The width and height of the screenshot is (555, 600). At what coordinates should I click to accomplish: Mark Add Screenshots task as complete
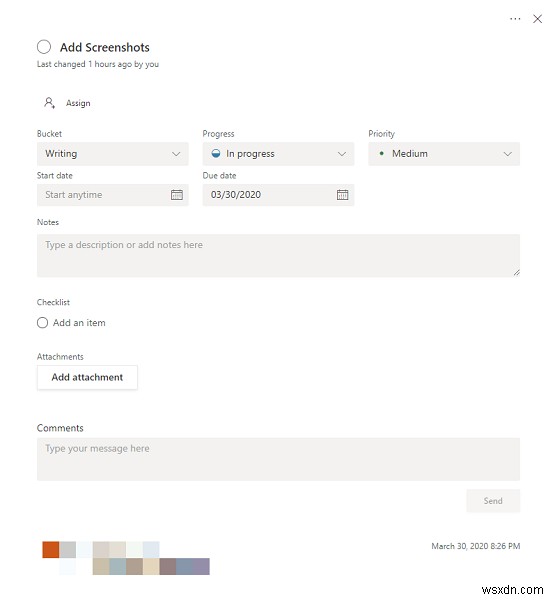point(44,47)
